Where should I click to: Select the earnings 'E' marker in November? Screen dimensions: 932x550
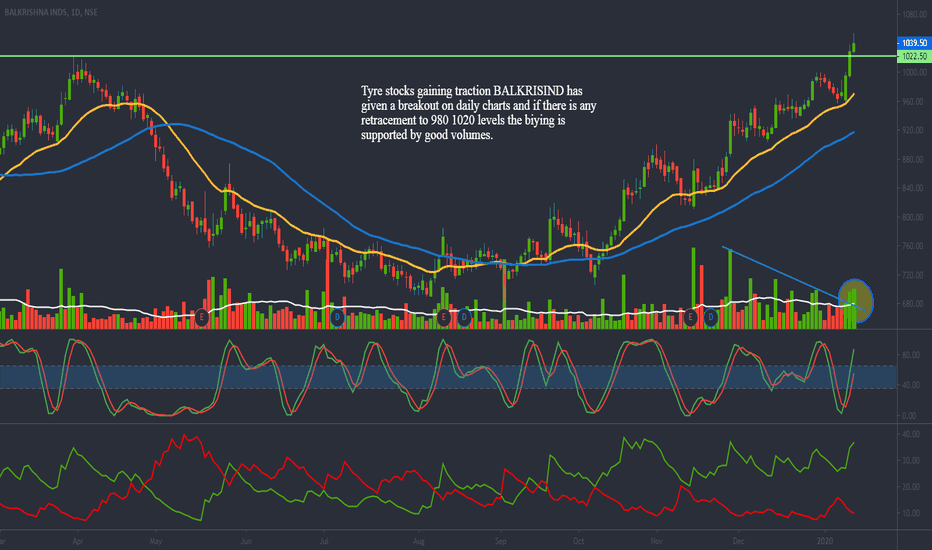click(x=690, y=317)
